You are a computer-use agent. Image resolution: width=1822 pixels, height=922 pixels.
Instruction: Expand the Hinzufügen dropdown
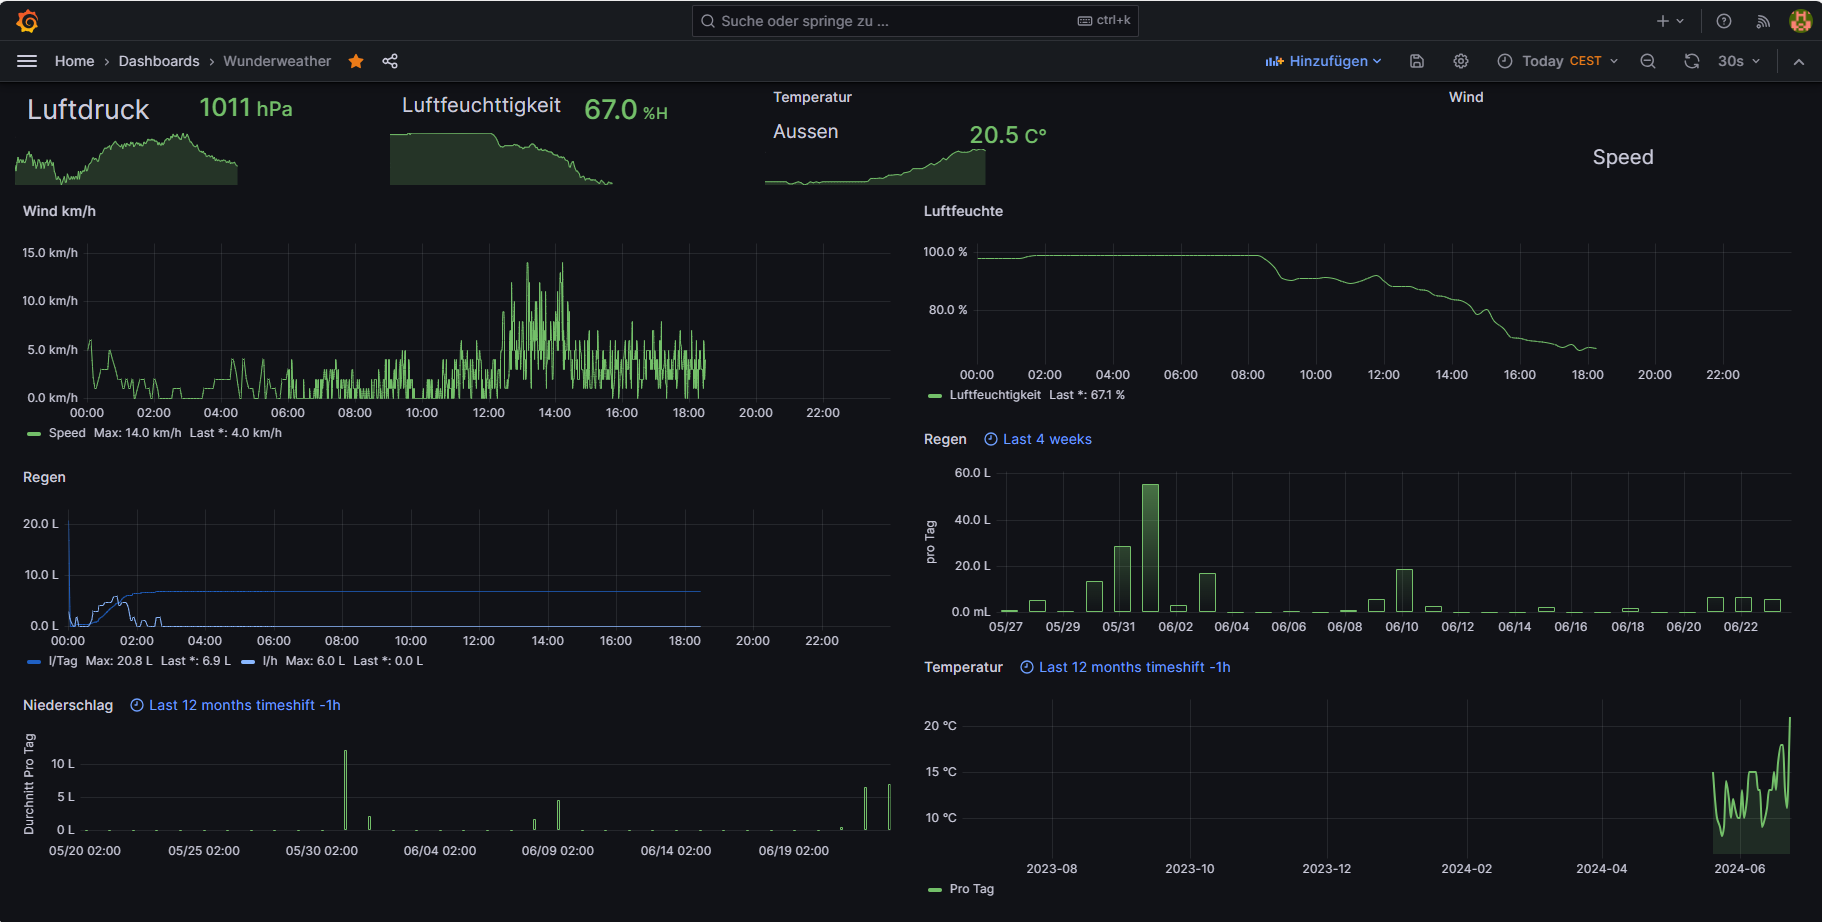[x=1323, y=61]
